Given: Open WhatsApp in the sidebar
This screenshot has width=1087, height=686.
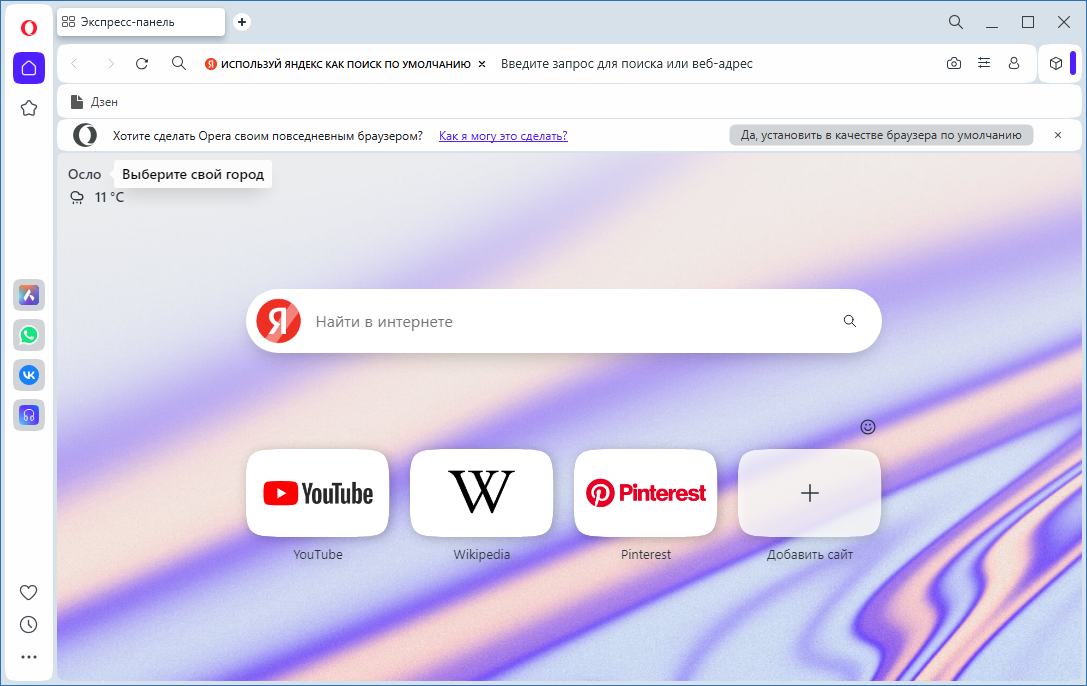Looking at the screenshot, I should [x=28, y=335].
